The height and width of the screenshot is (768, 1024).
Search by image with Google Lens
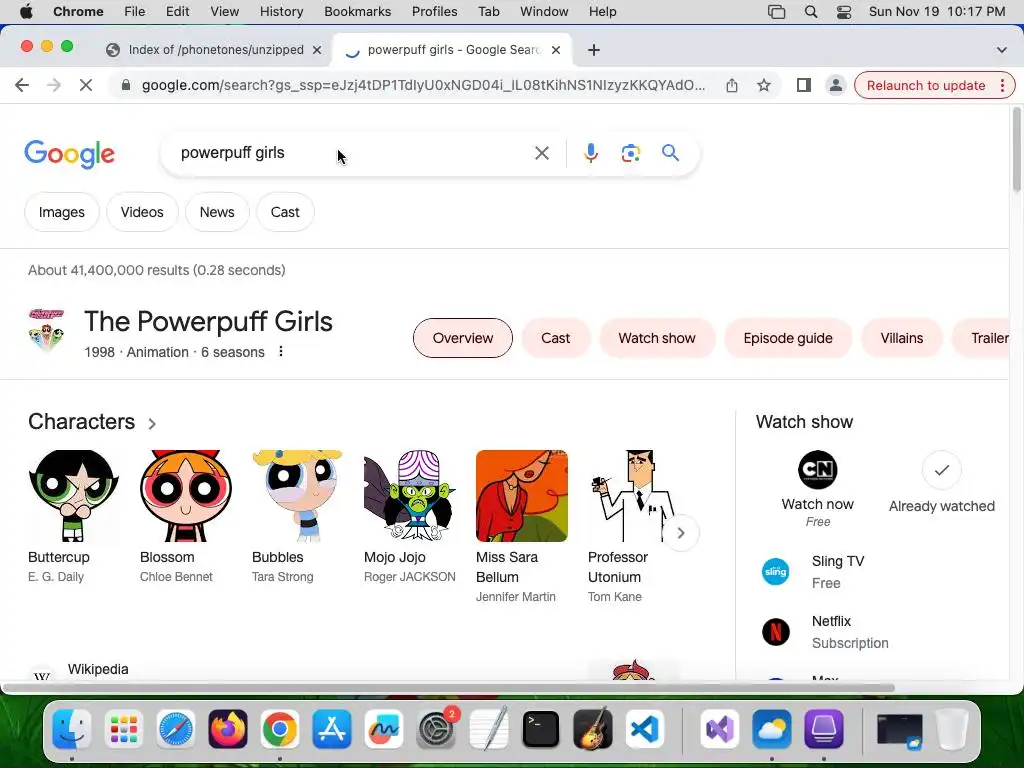click(x=631, y=153)
